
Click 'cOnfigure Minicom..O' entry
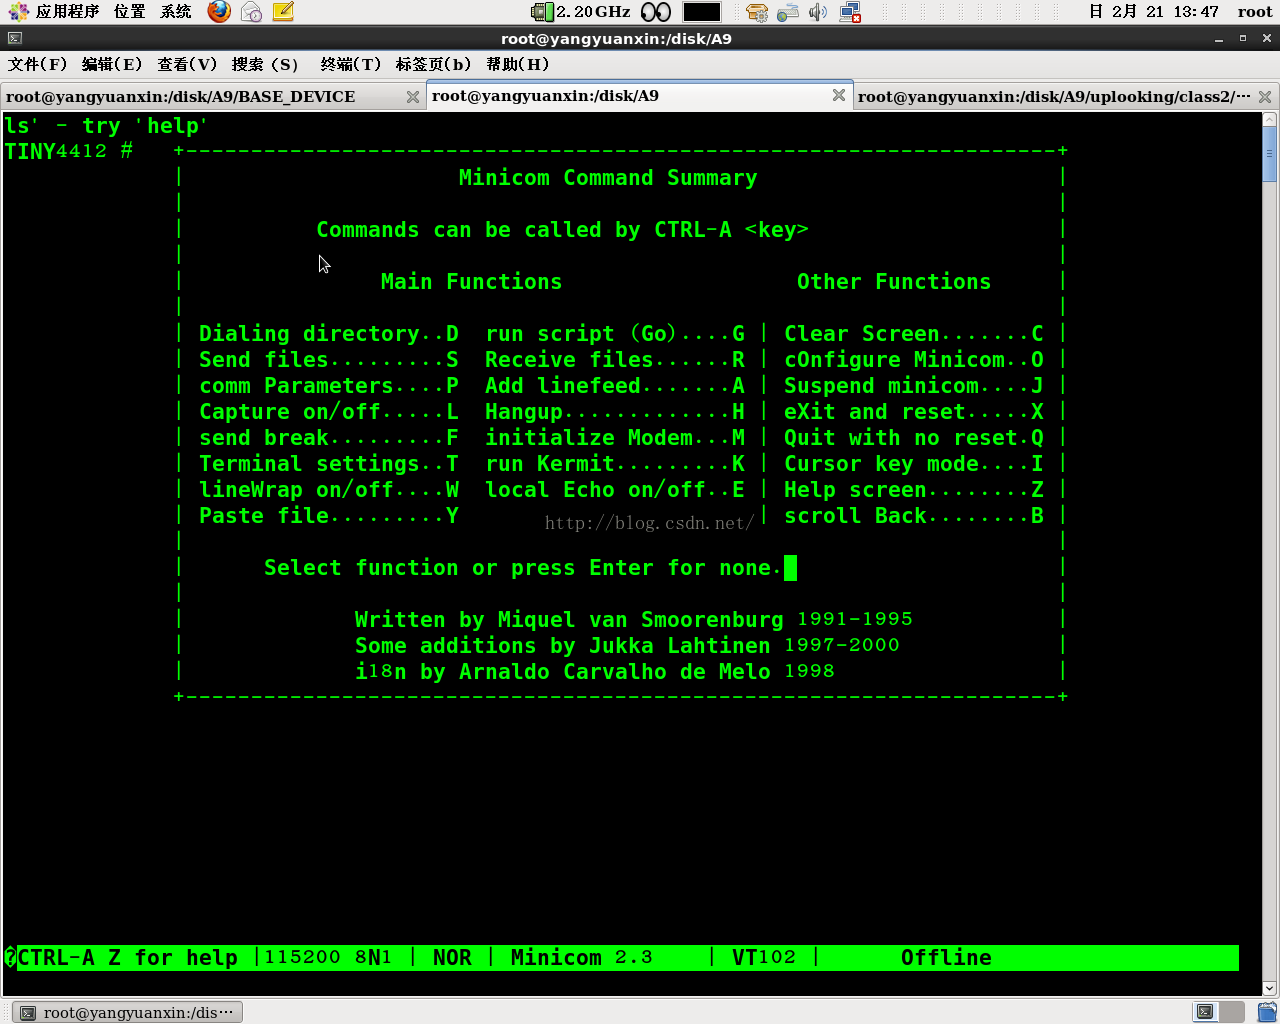click(x=914, y=360)
